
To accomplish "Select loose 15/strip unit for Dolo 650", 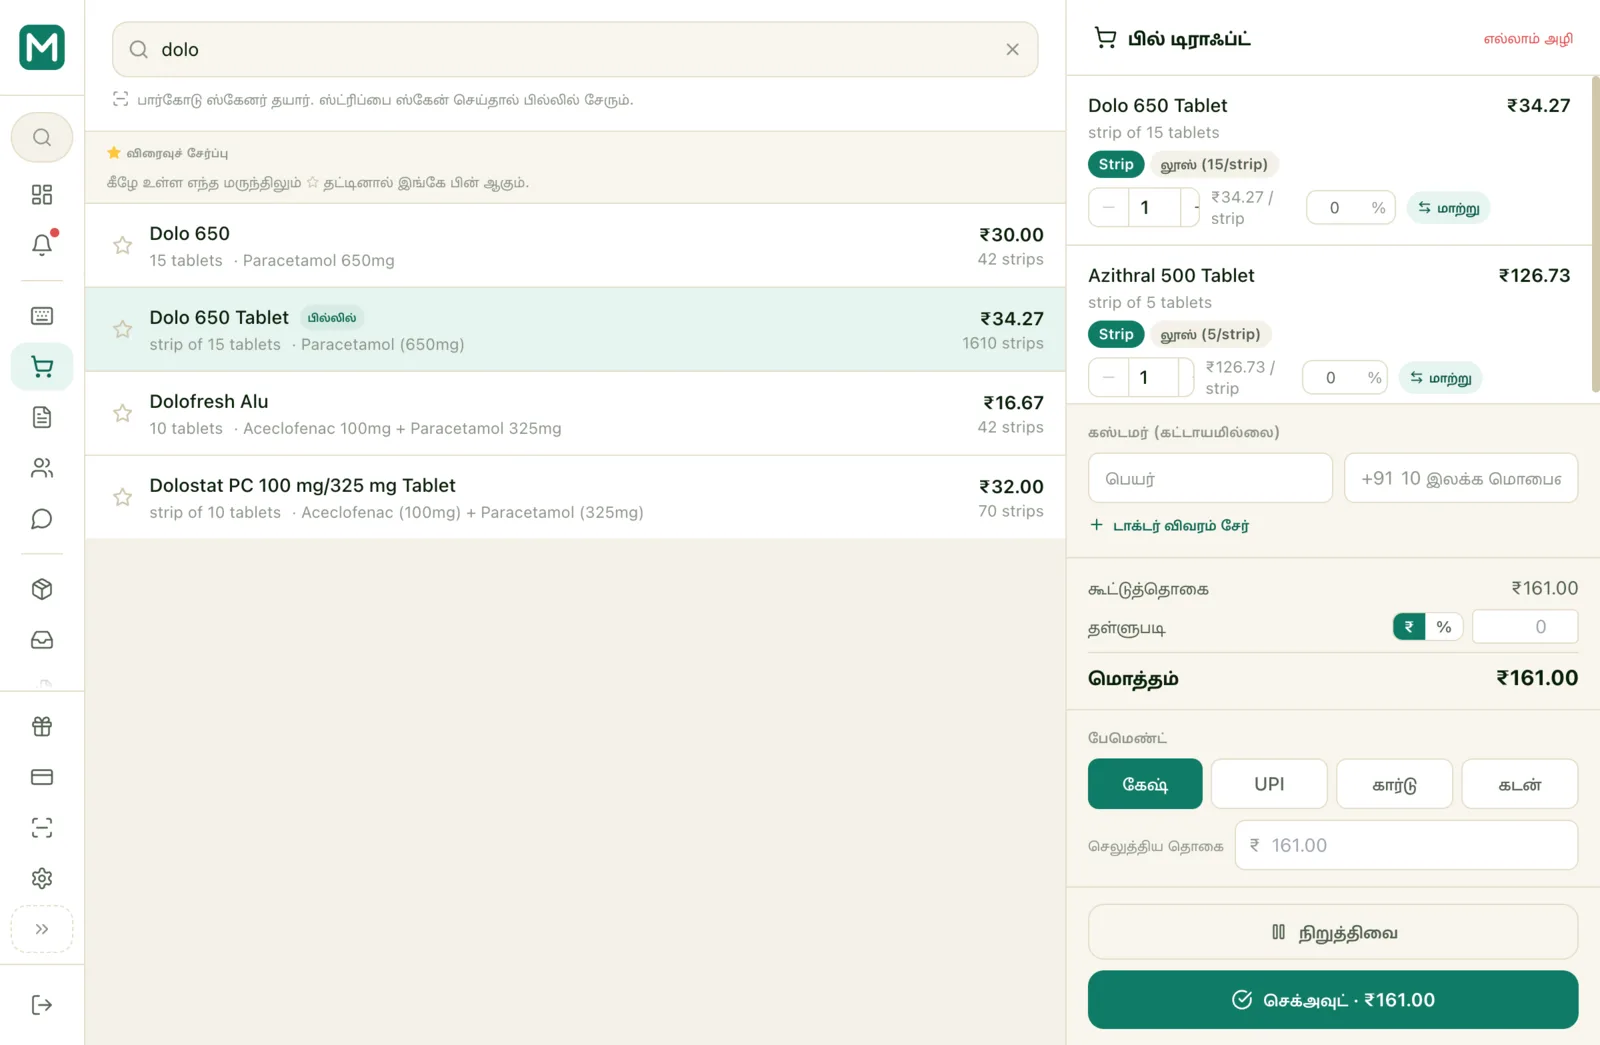I will pyautogui.click(x=1214, y=164).
